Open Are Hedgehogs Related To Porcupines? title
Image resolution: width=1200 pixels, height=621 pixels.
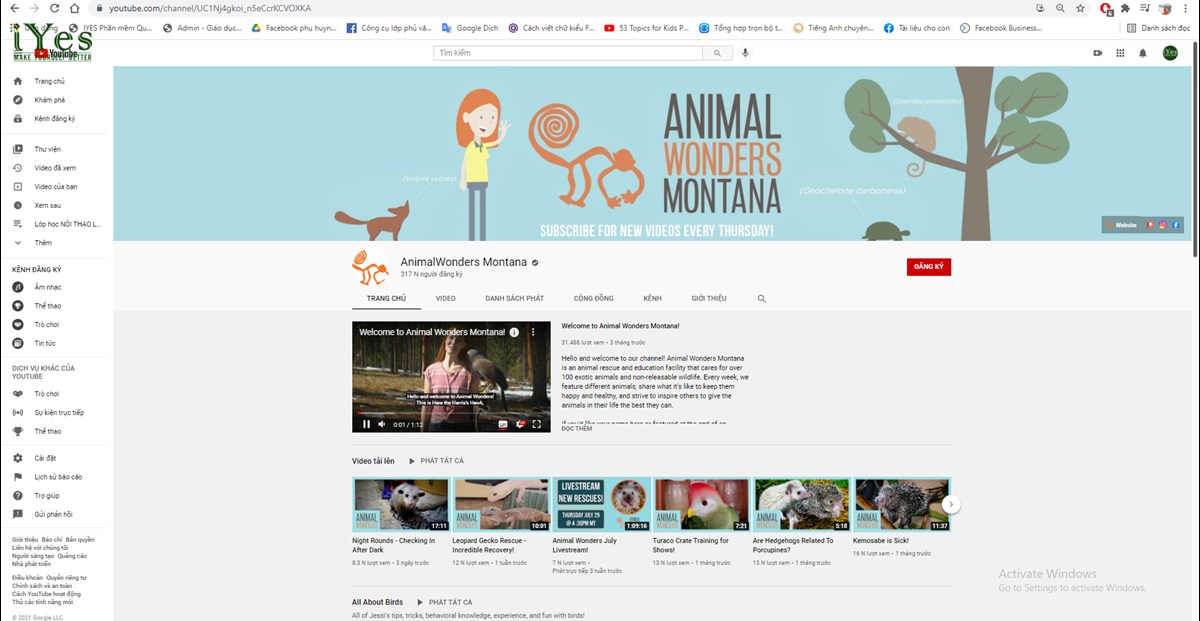pos(793,545)
